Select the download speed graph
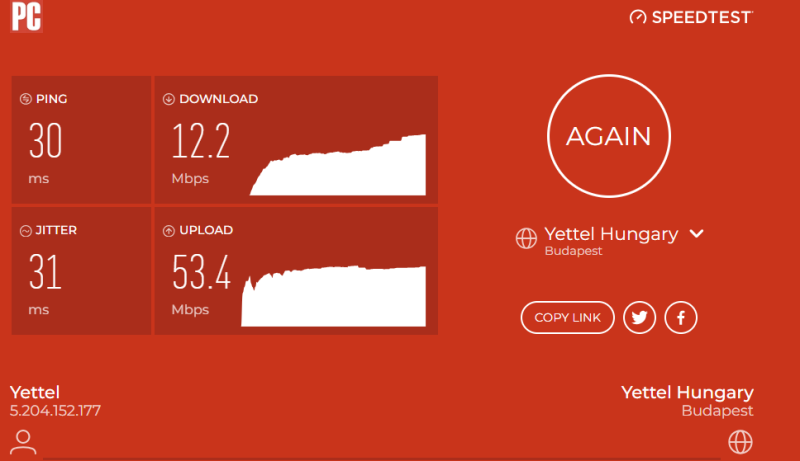The height and width of the screenshot is (461, 800). pyautogui.click(x=338, y=165)
